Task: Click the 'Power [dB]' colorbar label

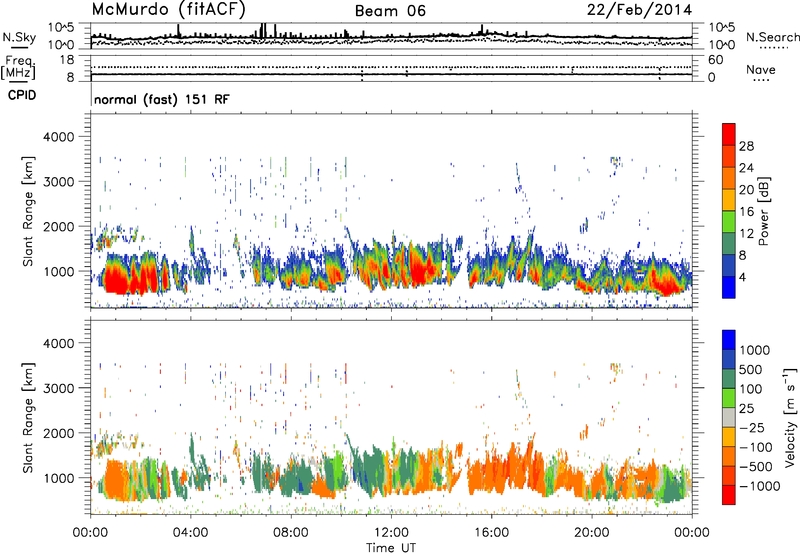Action: (x=763, y=211)
